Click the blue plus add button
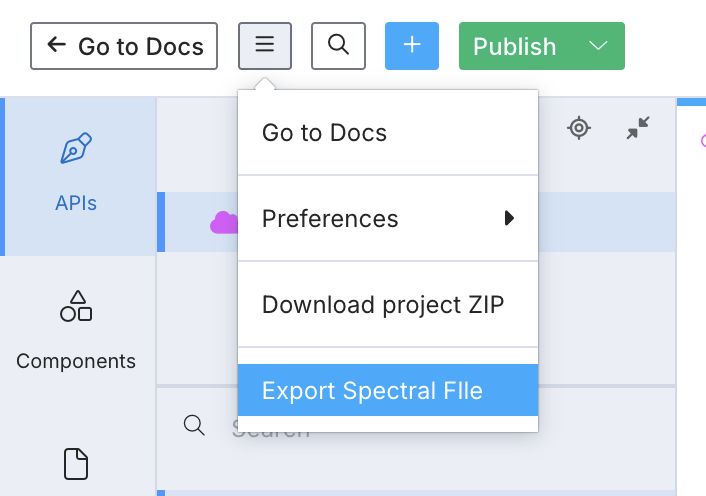The image size is (706, 496). (x=412, y=46)
